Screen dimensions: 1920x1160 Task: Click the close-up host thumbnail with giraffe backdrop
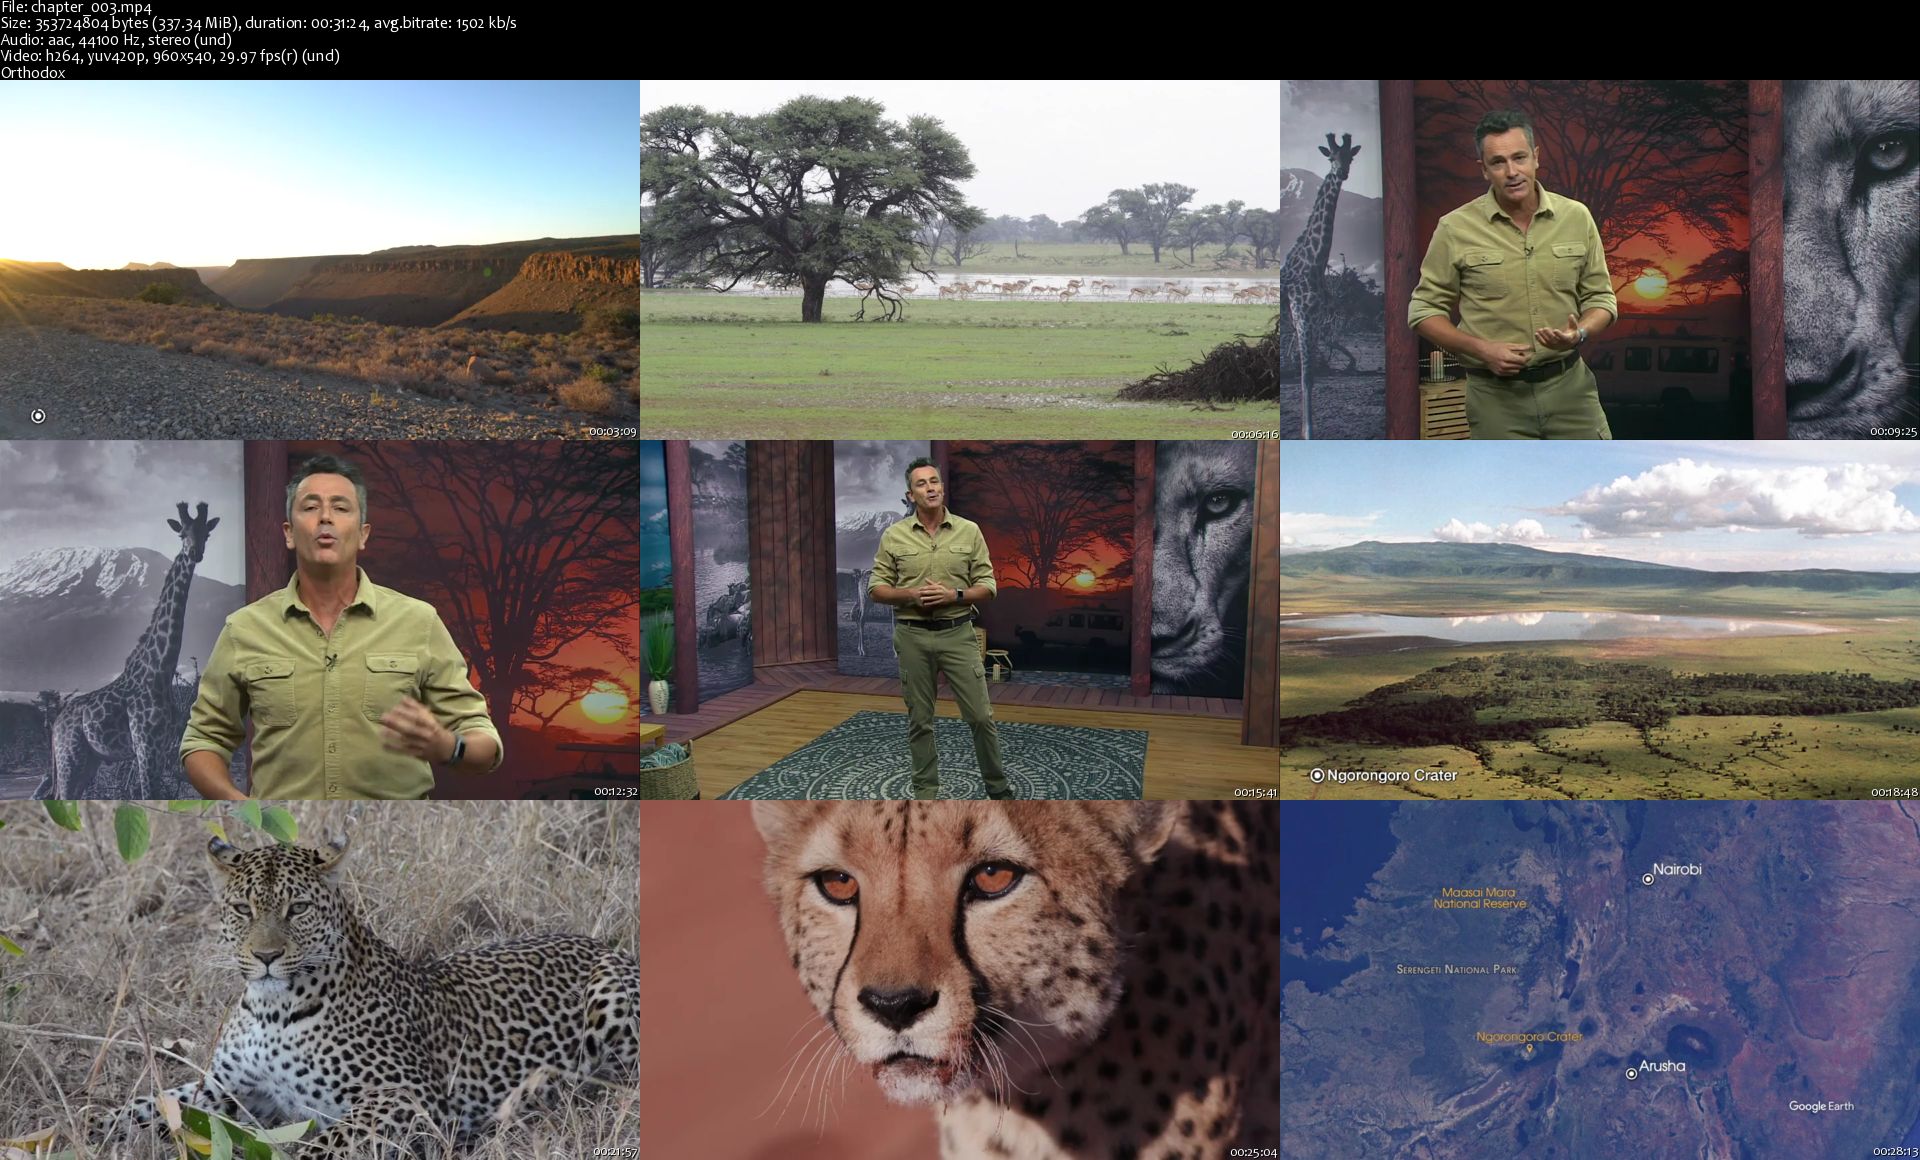(x=320, y=620)
